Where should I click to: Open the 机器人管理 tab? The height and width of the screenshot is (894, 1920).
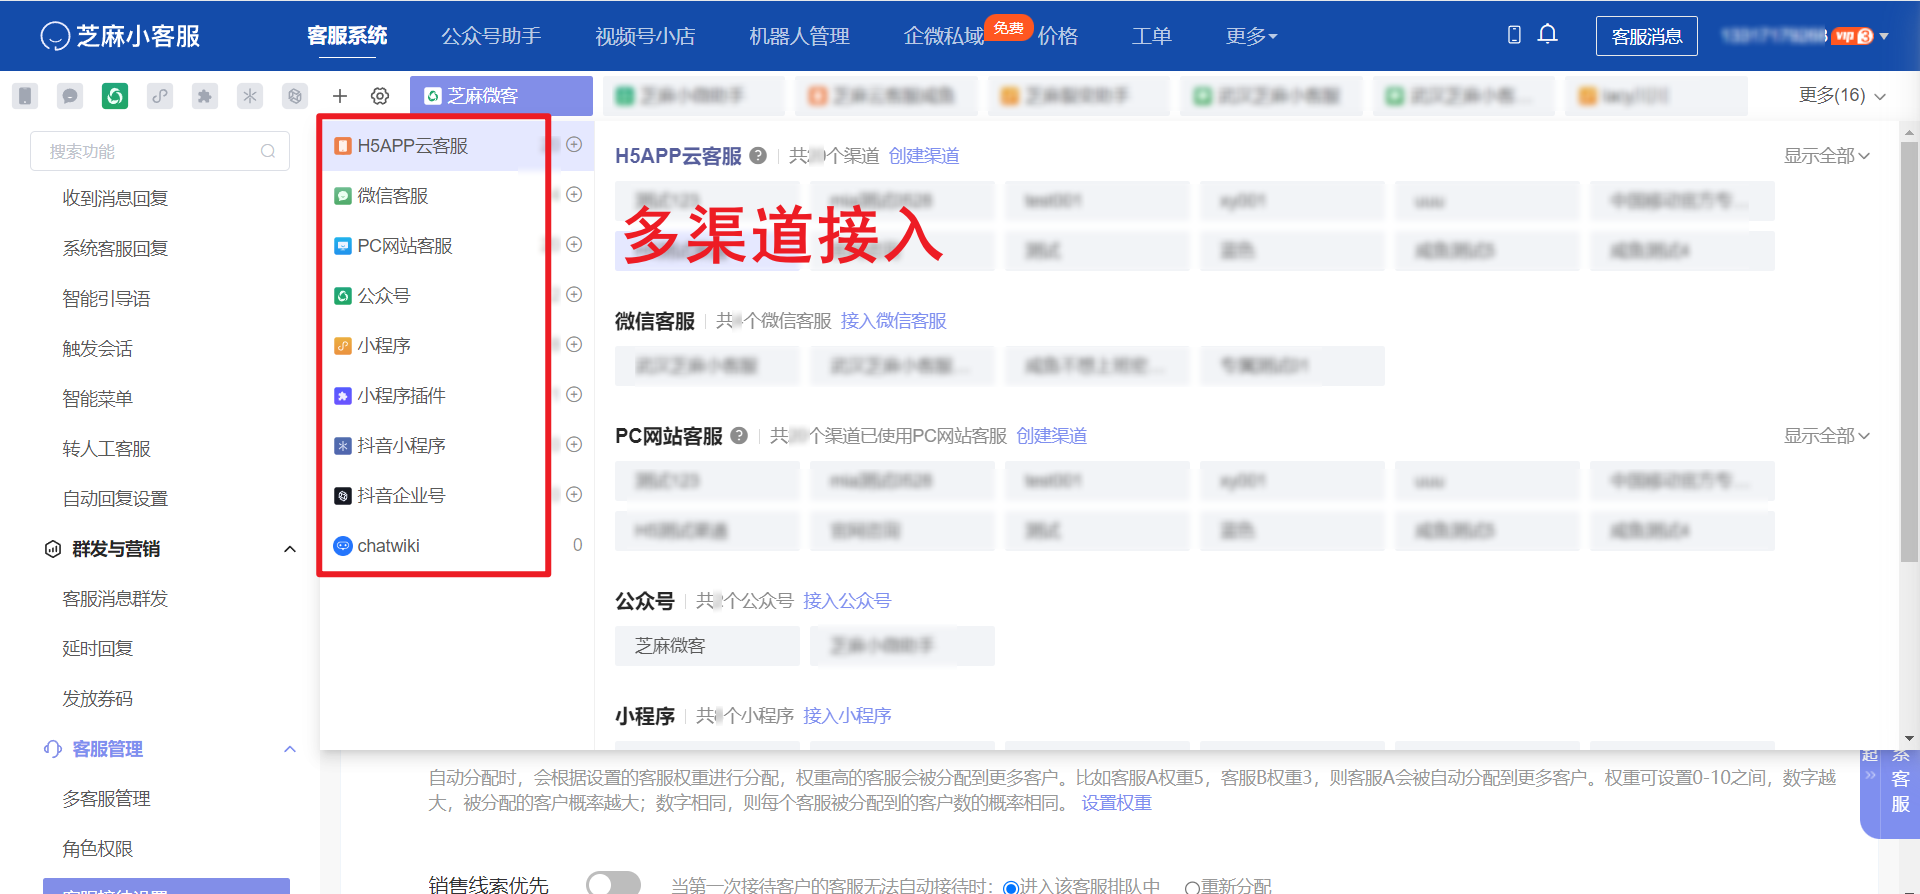click(x=799, y=36)
